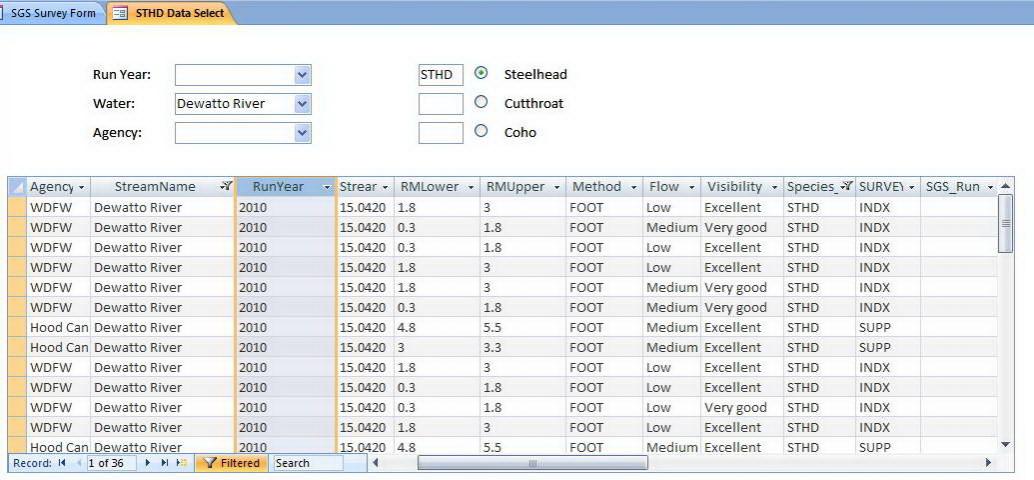
Task: Click the RunYear 2010 cell in the first row
Action: (x=286, y=207)
